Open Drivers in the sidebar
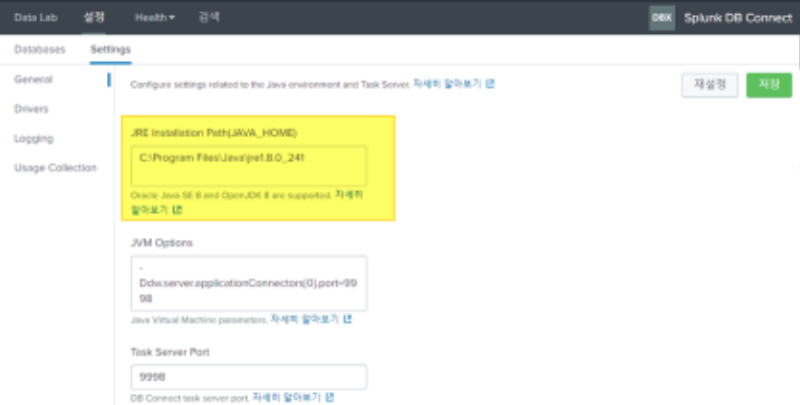800x405 pixels. point(31,108)
